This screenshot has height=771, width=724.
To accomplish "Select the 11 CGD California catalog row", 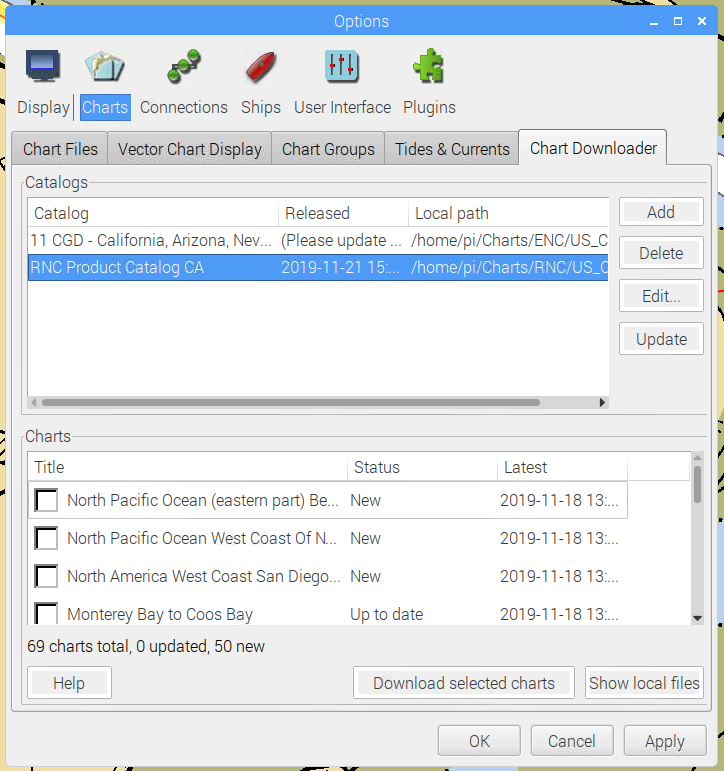I will 318,240.
